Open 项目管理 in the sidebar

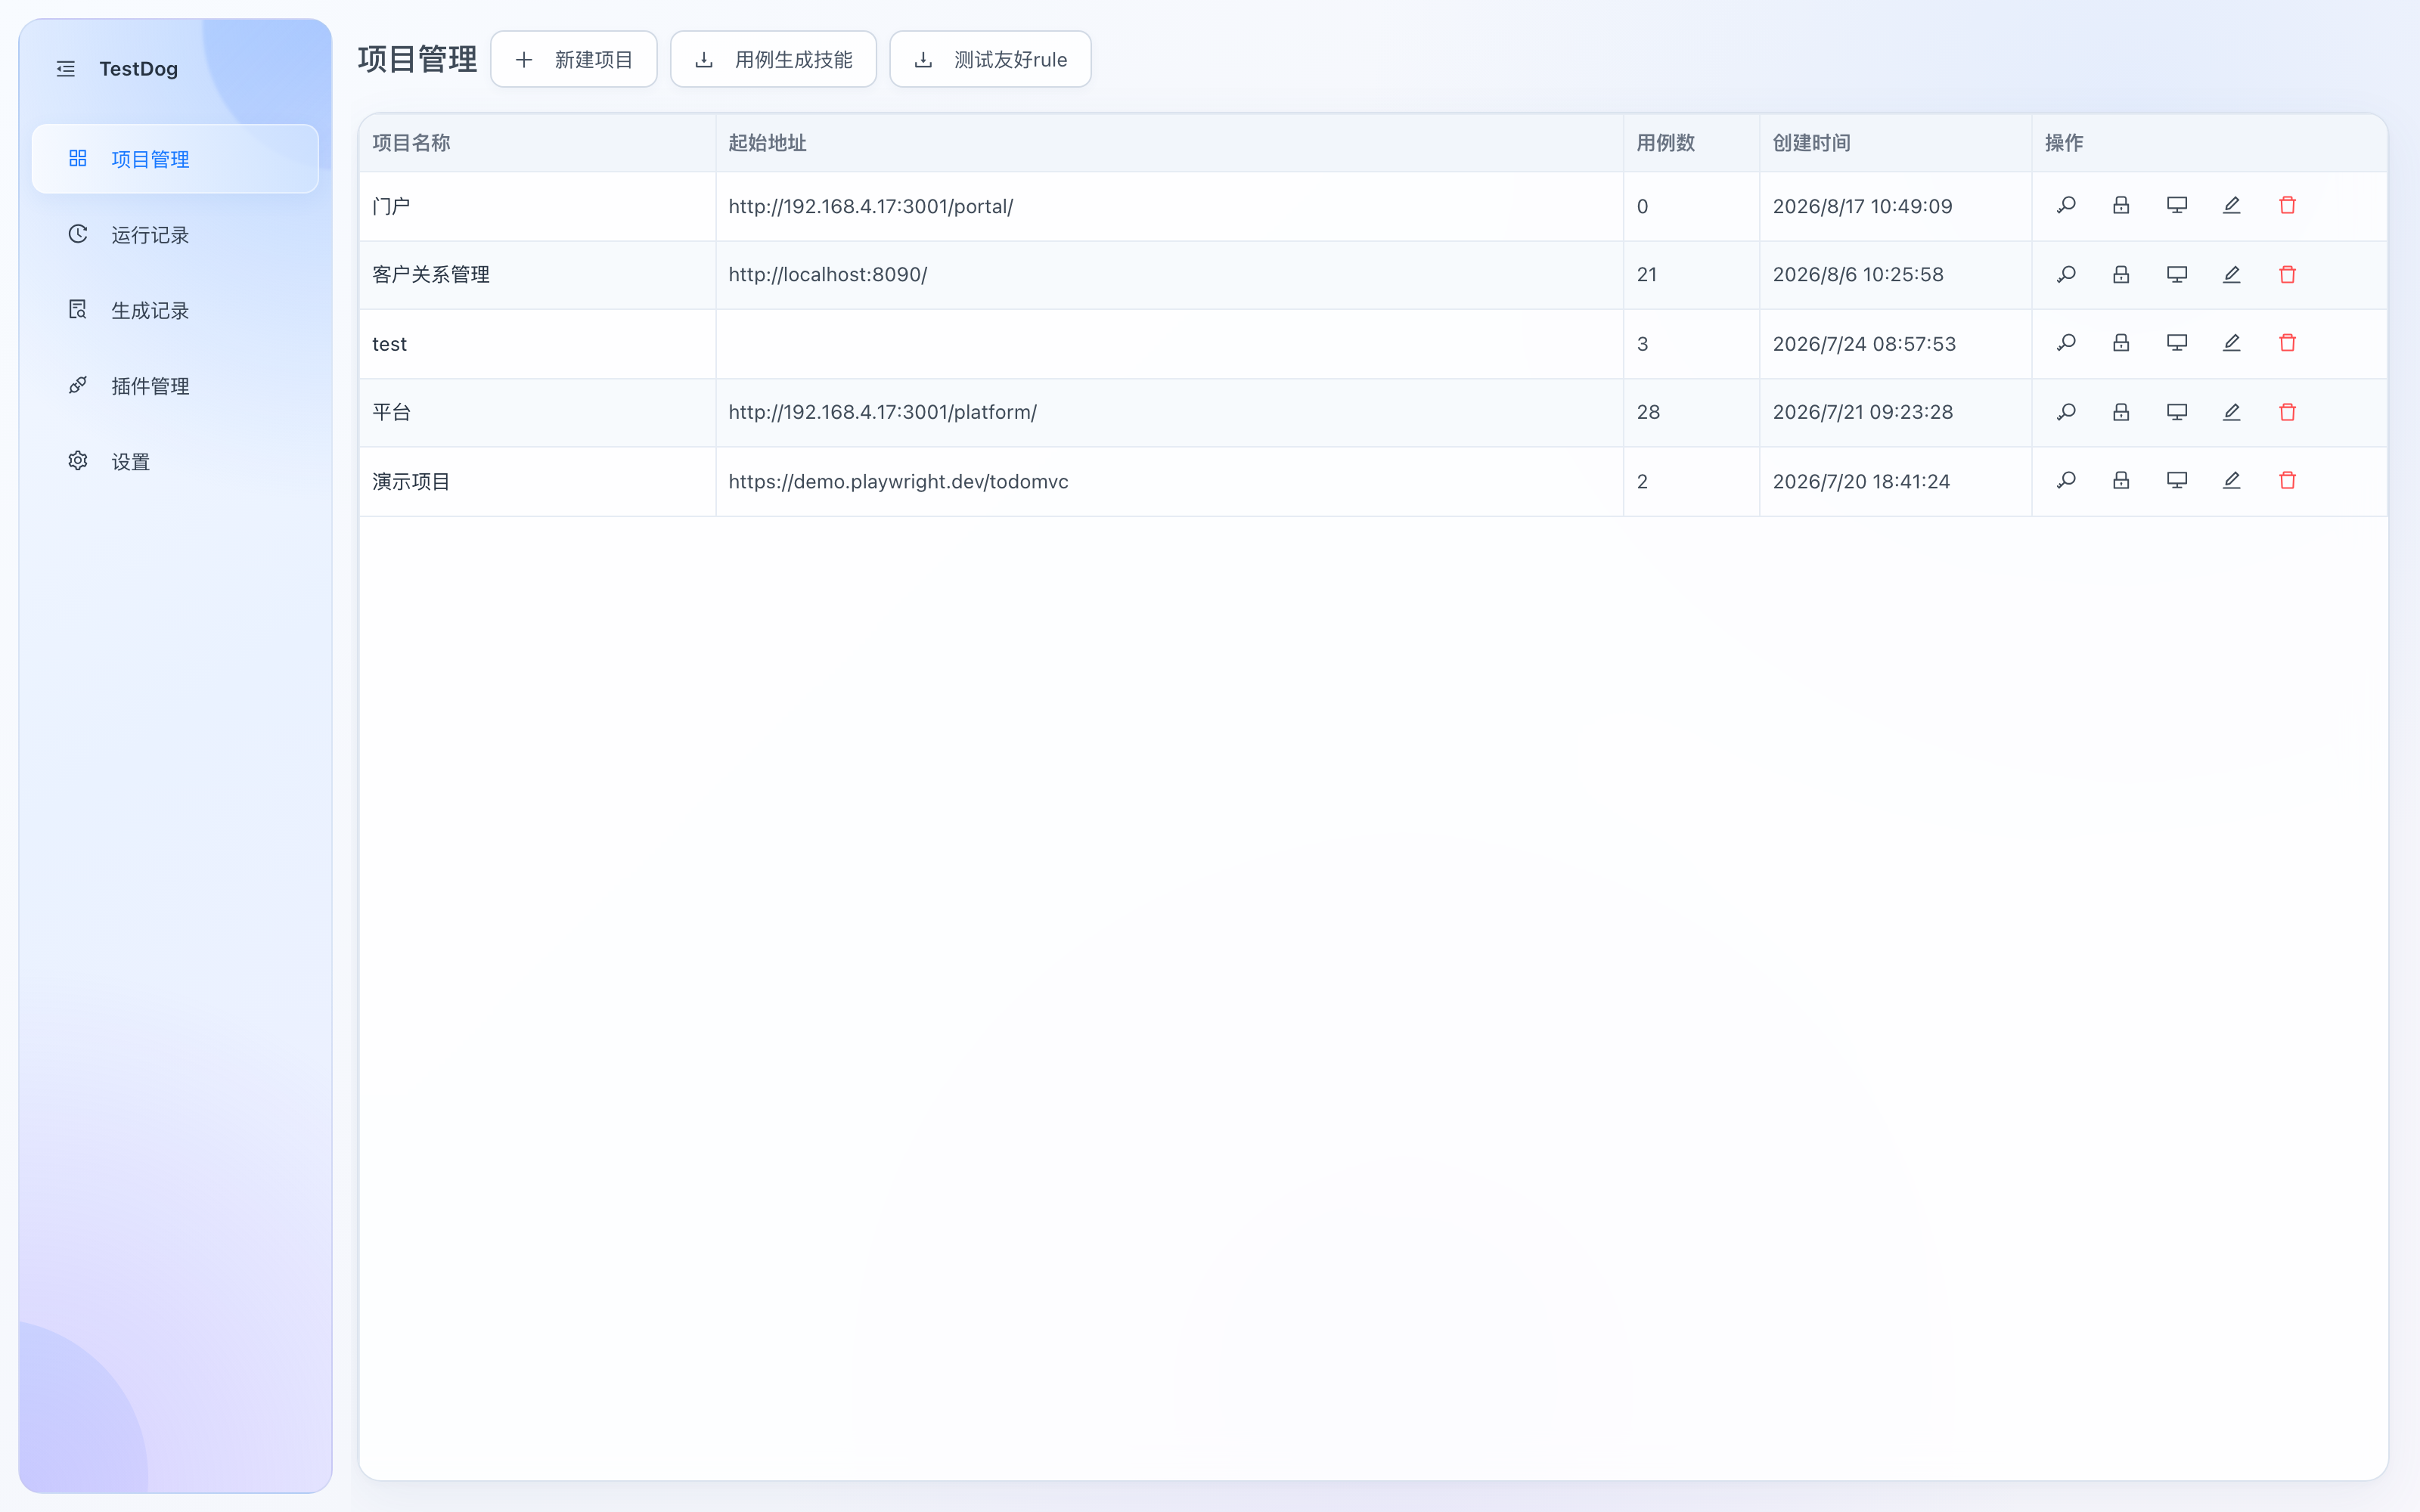[175, 159]
